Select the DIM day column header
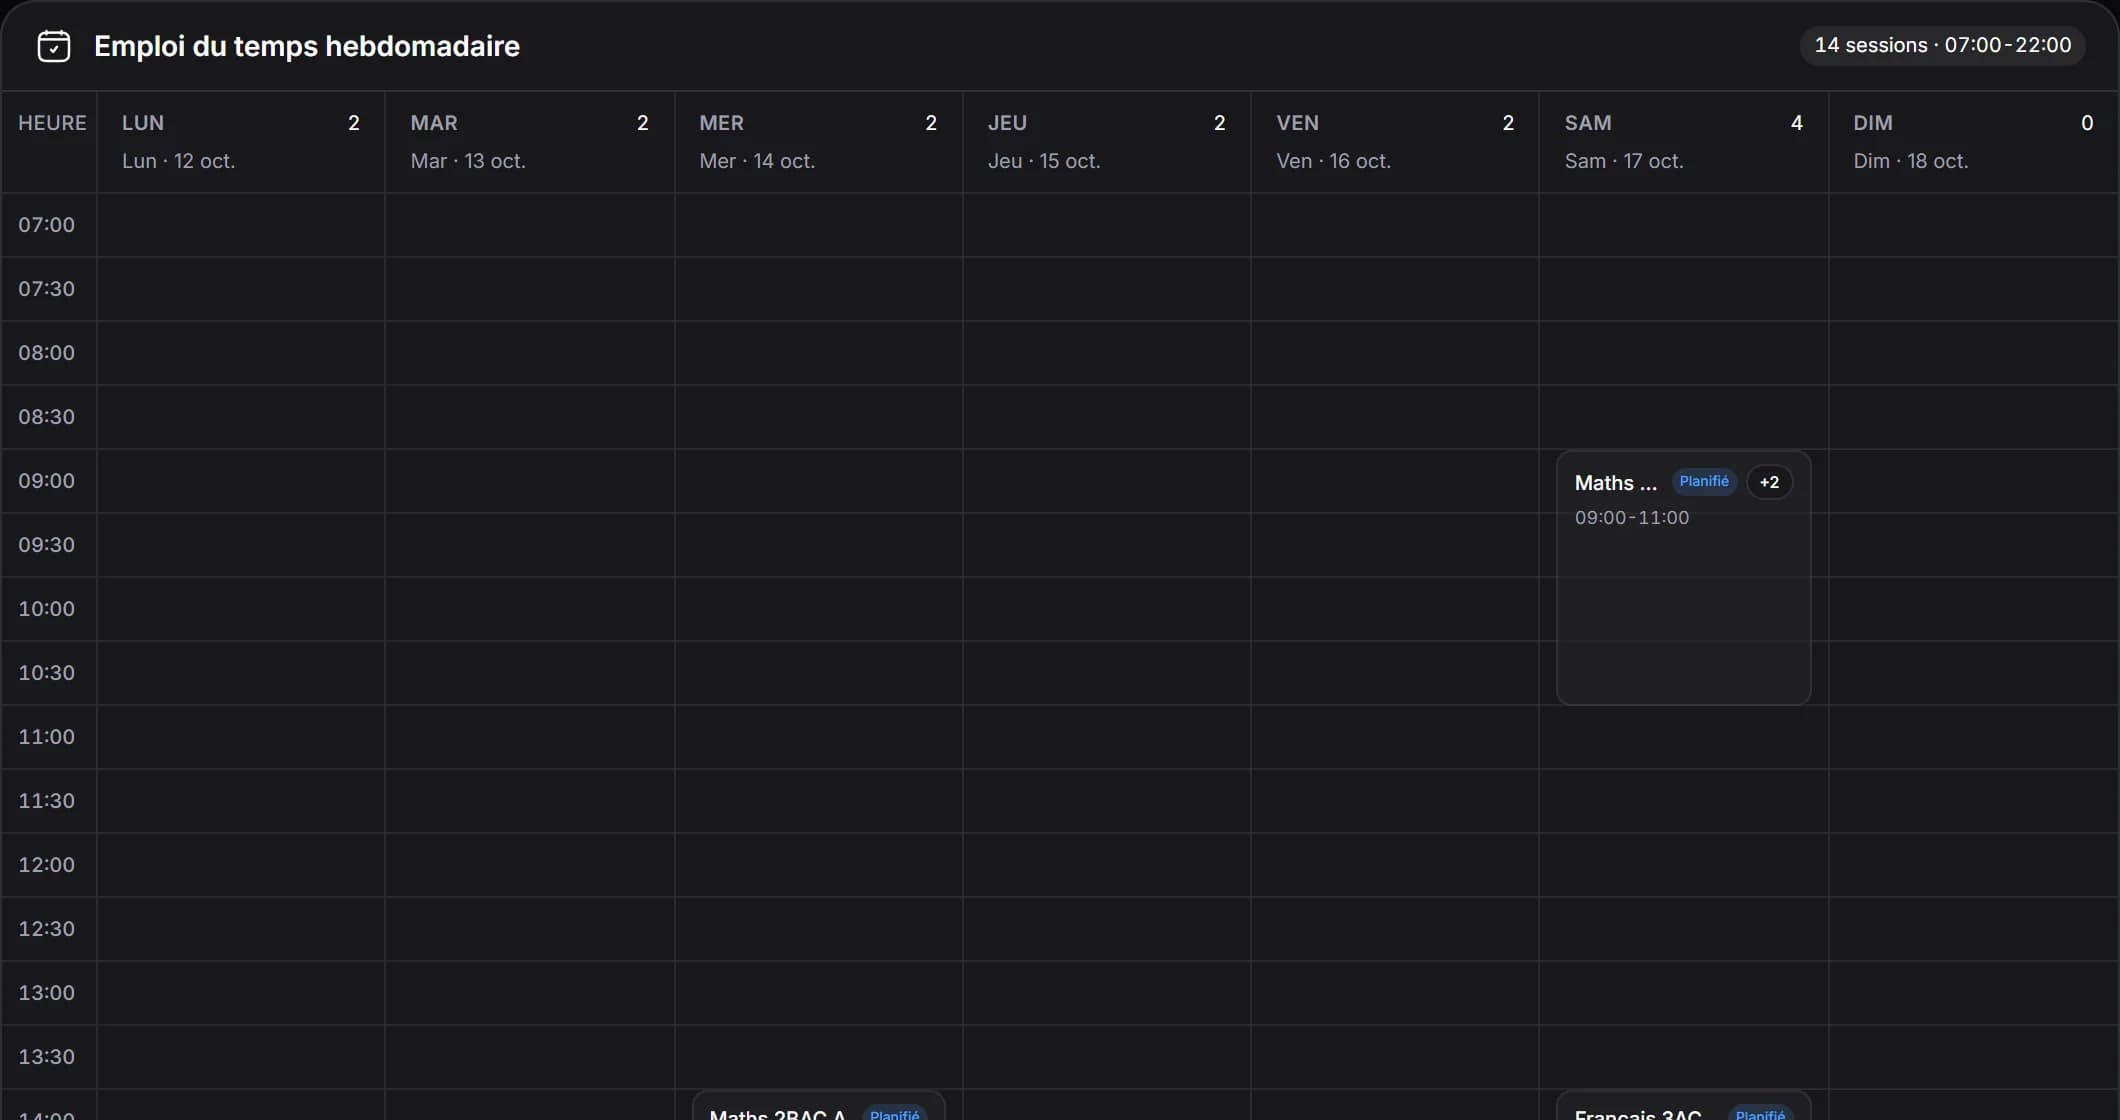Screen dimensions: 2120x1120 tap(1974, 142)
